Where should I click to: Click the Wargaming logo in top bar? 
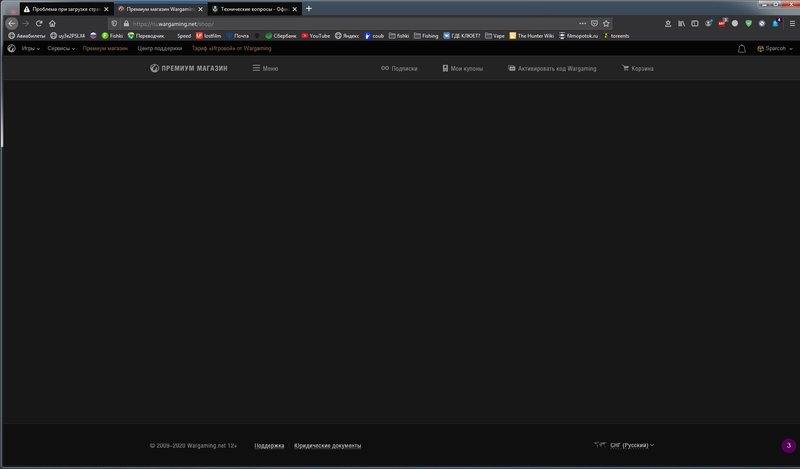pos(12,48)
